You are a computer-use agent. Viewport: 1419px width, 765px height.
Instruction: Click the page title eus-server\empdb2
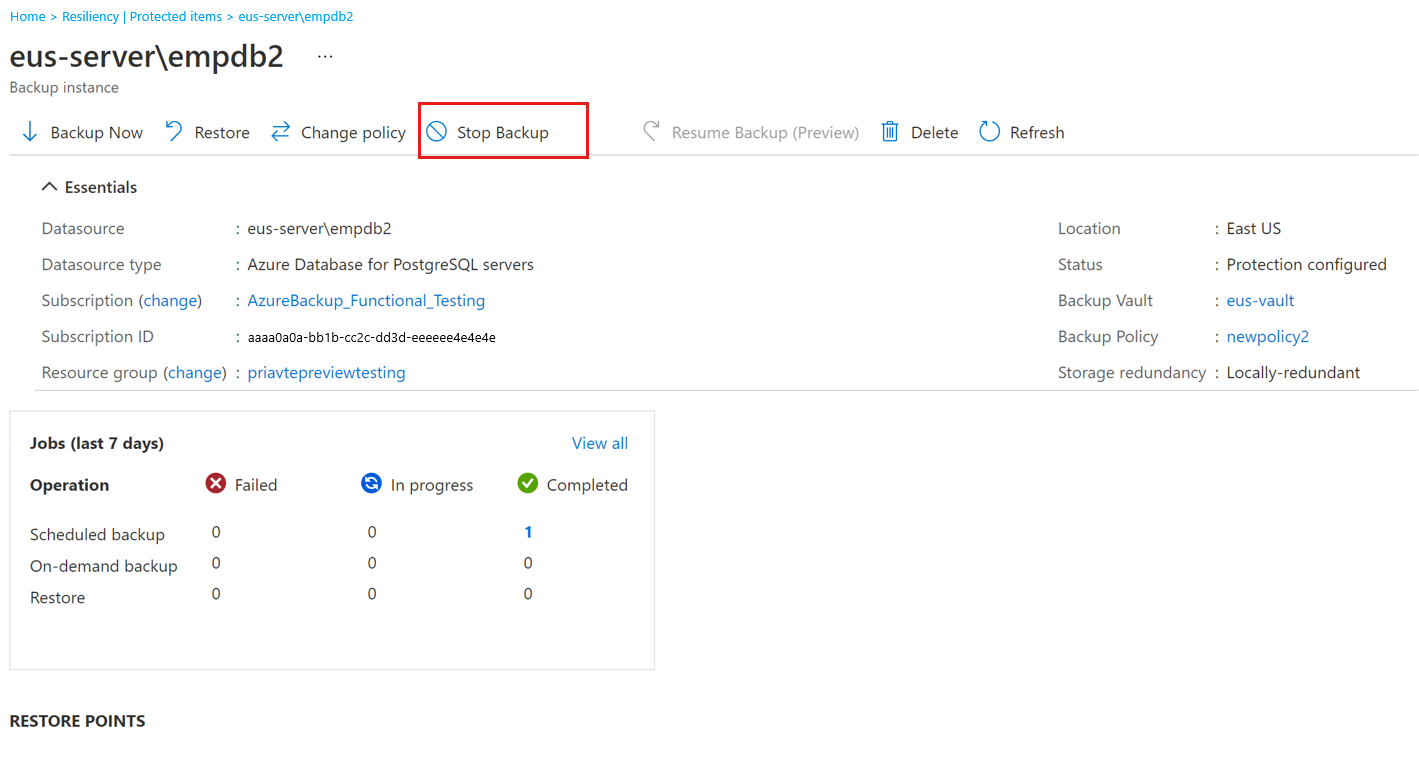pos(147,57)
